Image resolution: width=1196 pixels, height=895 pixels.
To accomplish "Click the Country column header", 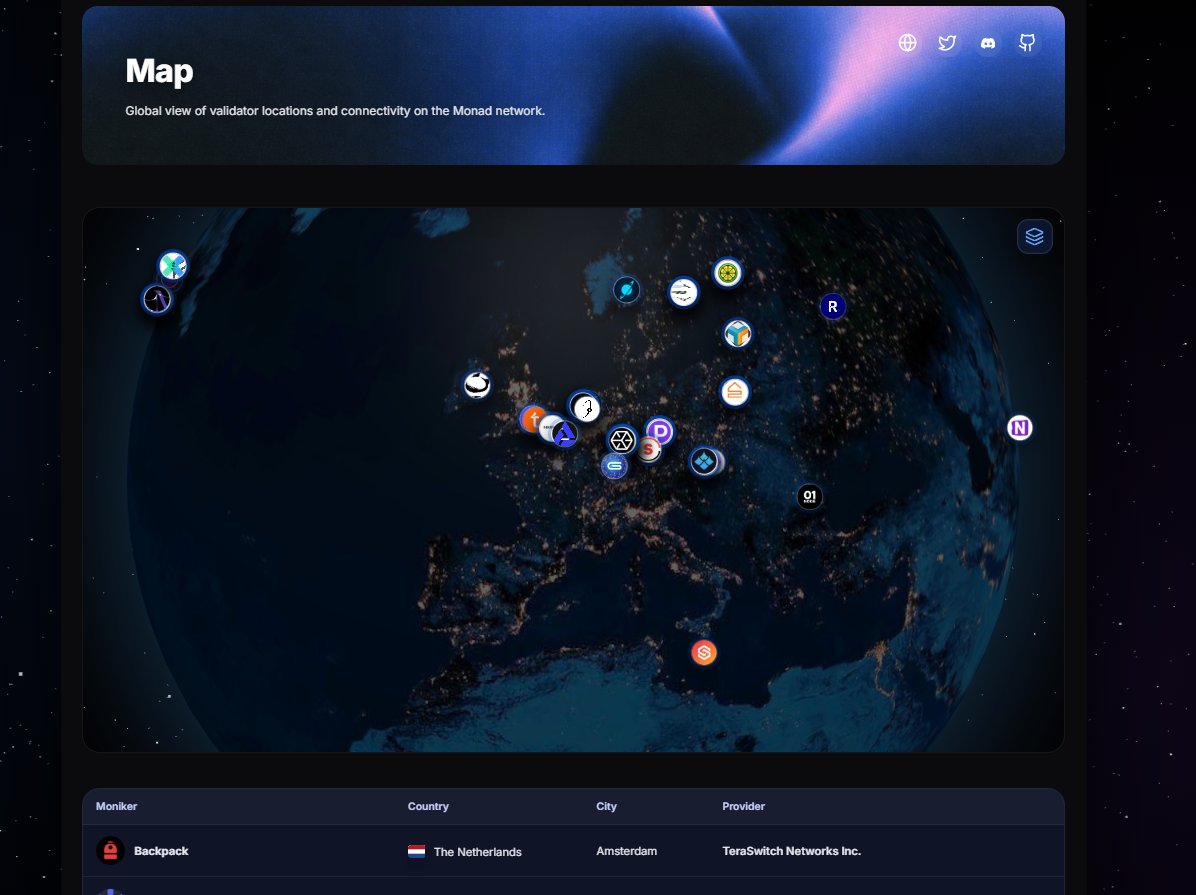I will coord(428,806).
